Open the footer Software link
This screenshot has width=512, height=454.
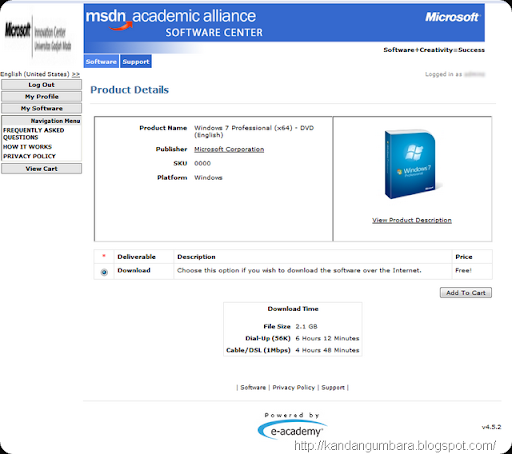pyautogui.click(x=253, y=387)
